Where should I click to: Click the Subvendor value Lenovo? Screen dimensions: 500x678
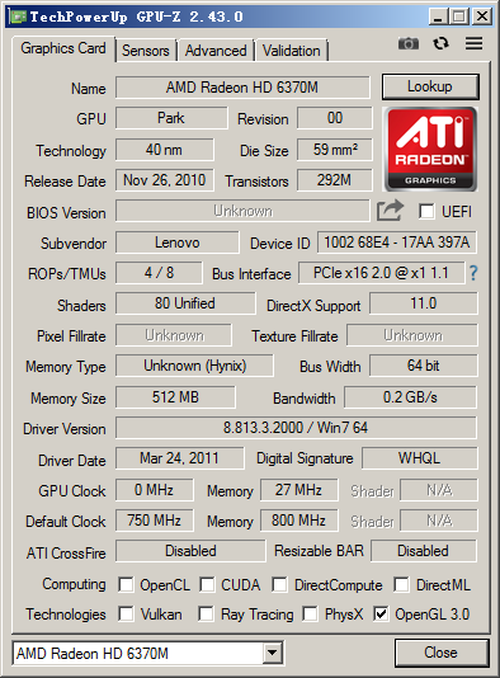177,242
